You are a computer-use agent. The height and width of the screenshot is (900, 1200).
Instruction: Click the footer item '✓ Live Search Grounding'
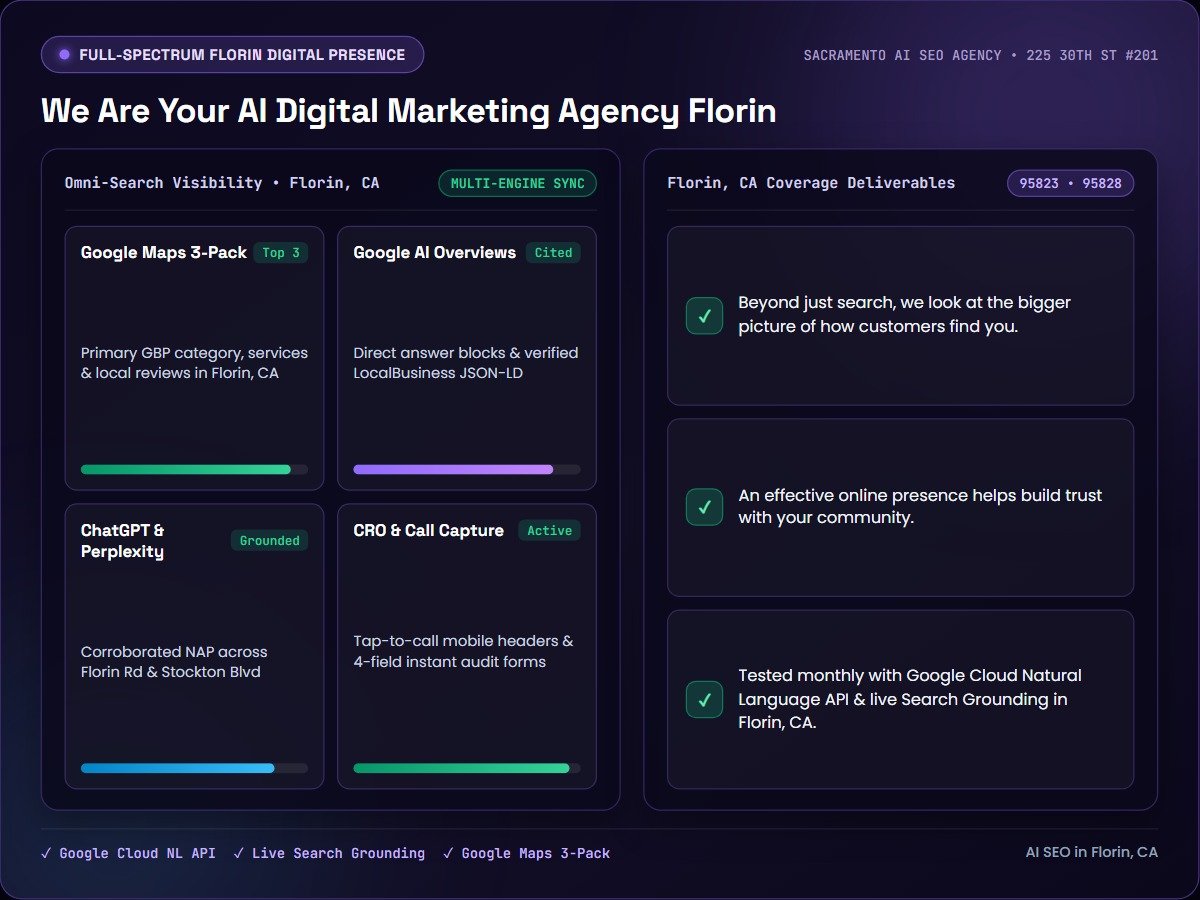tap(329, 853)
